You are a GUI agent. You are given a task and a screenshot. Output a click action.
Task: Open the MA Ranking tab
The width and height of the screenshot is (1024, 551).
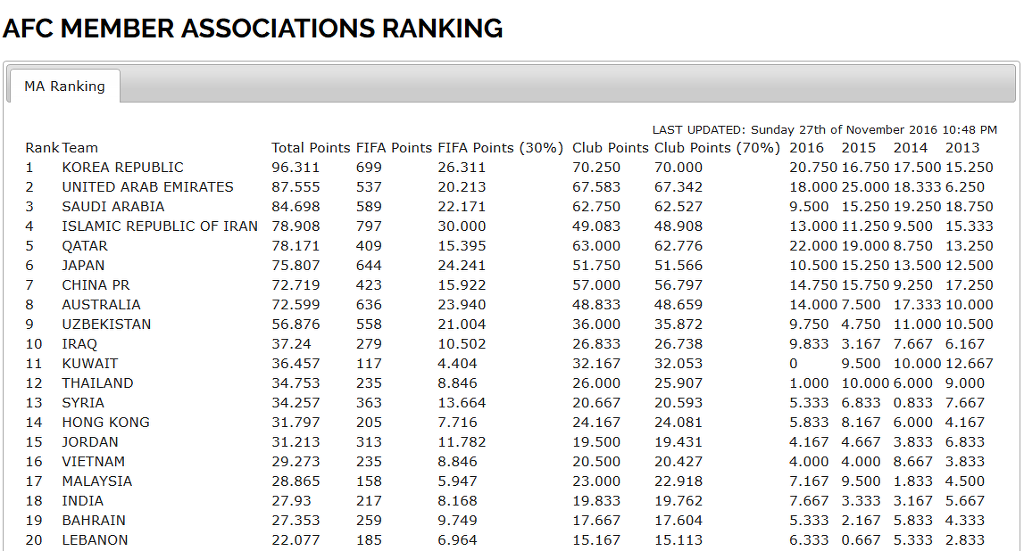tap(65, 86)
